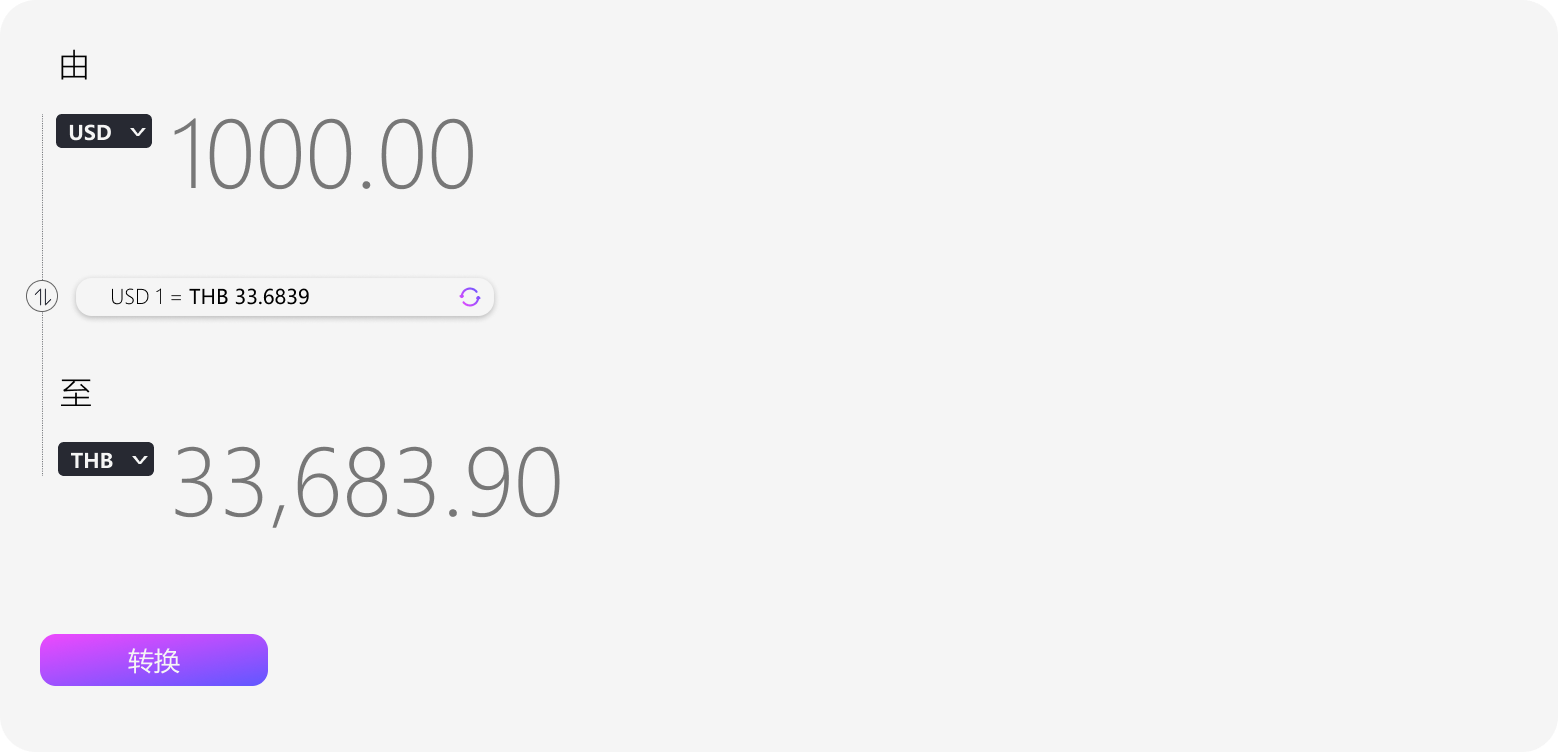The image size is (1558, 752).
Task: Open the THB currency dropdown chevron
Action: [140, 459]
